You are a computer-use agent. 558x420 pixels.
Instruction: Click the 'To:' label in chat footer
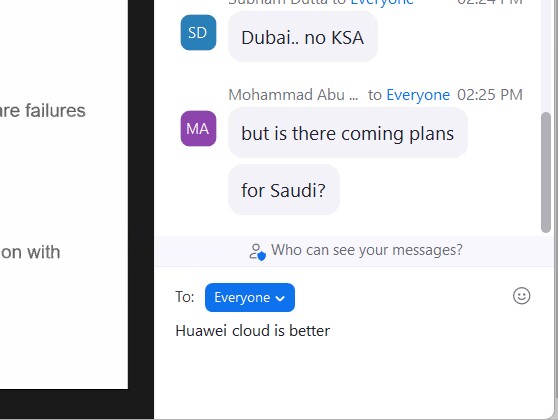[185, 296]
